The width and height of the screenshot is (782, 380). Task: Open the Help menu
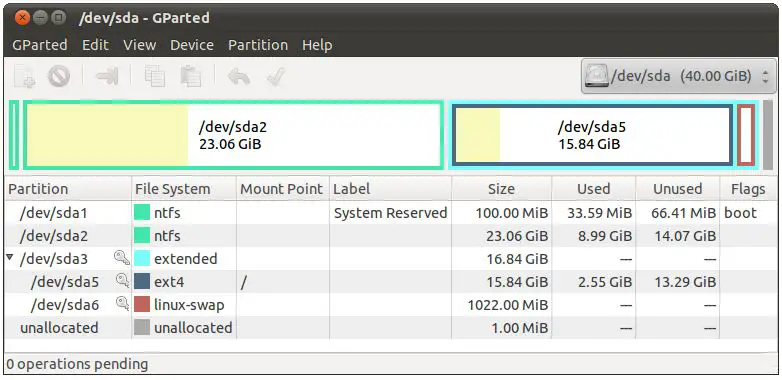(x=317, y=45)
